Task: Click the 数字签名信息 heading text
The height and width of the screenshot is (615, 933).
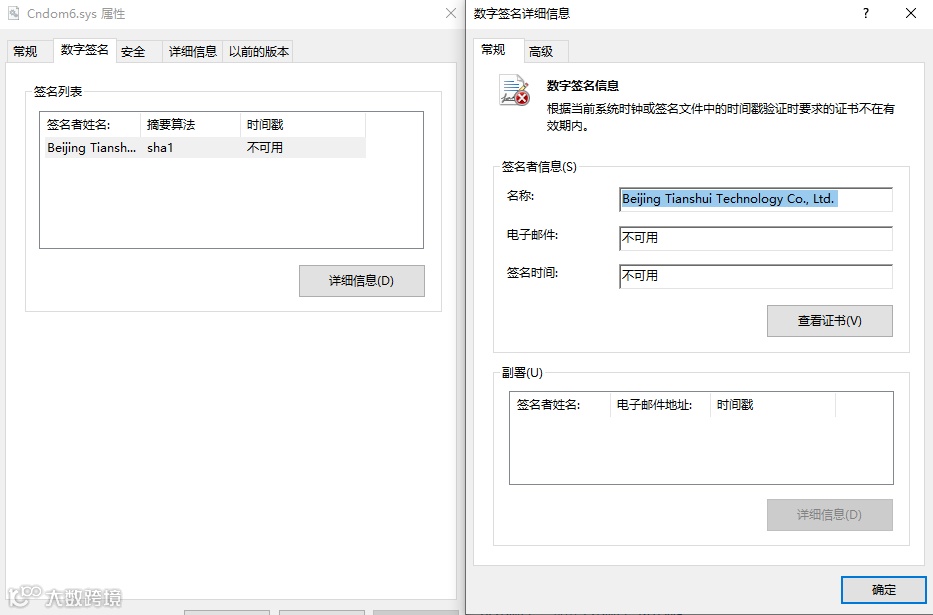Action: tap(583, 86)
